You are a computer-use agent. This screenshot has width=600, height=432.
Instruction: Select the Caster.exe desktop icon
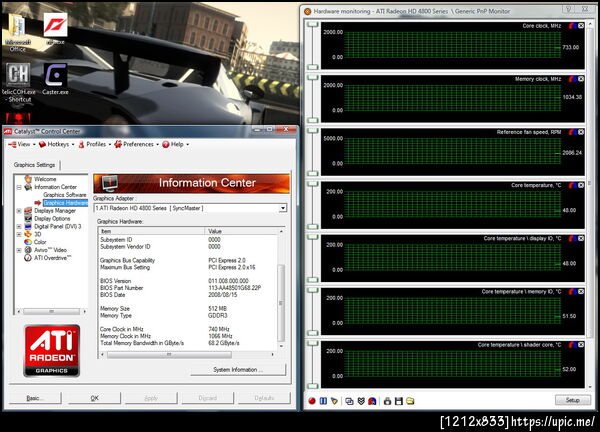pyautogui.click(x=55, y=79)
